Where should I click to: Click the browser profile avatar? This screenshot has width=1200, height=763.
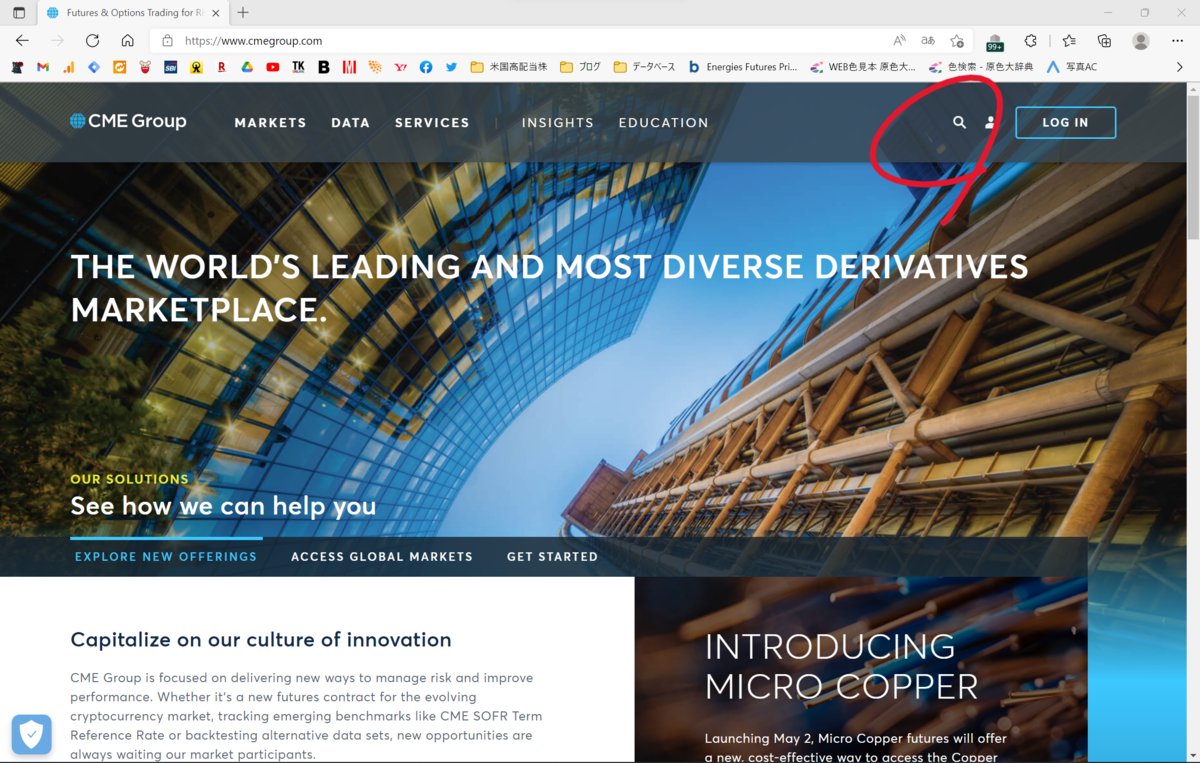coord(1141,41)
